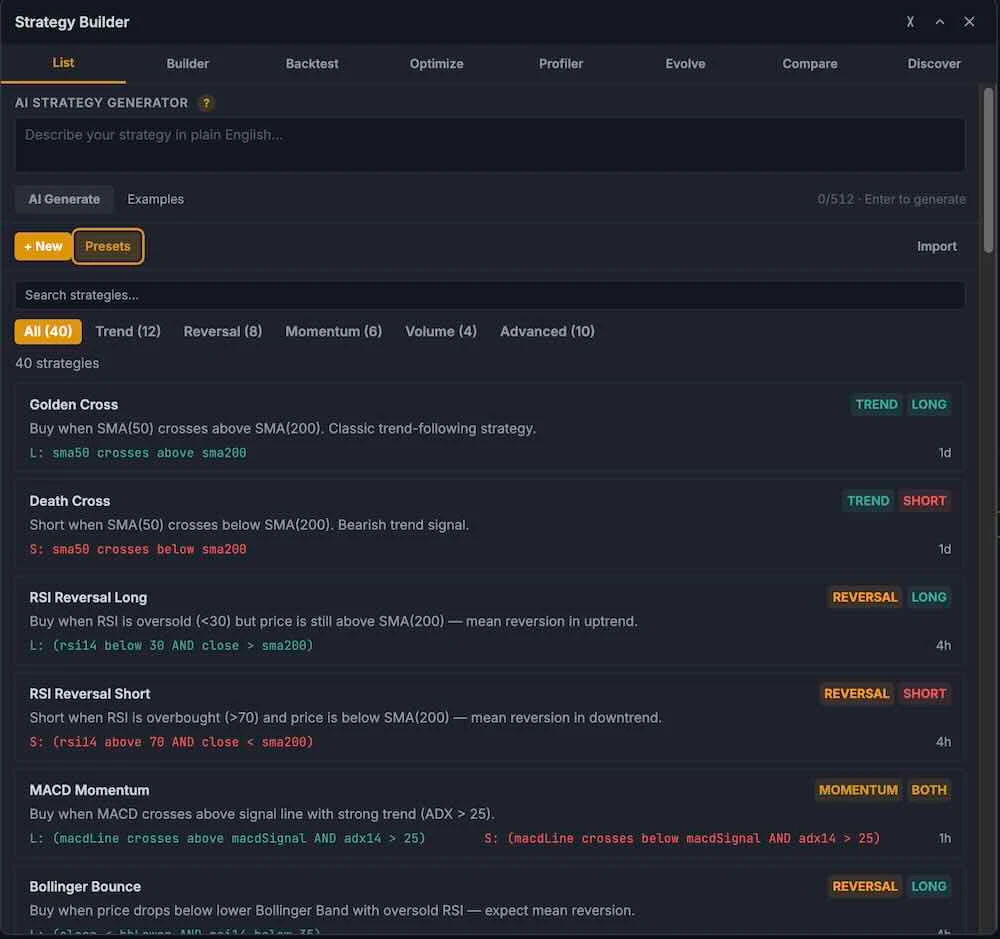Select the RSI Reversal Short title

(90, 693)
